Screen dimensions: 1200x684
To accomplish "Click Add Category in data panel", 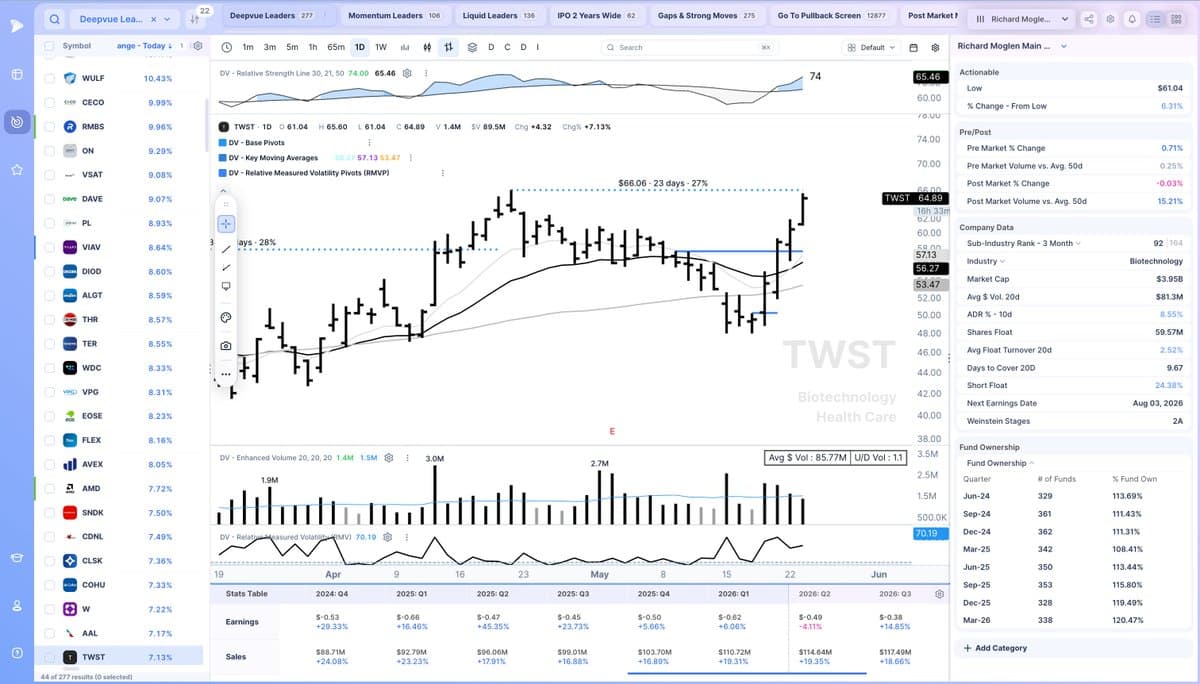I will 995,648.
